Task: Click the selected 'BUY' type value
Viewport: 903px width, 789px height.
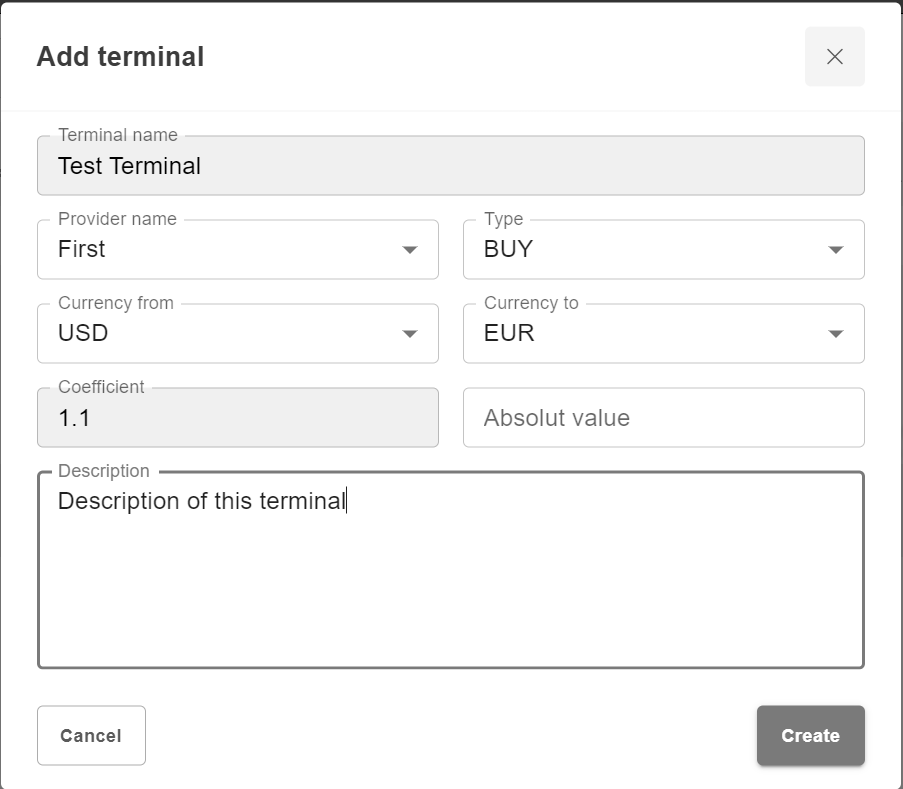Action: tap(508, 250)
